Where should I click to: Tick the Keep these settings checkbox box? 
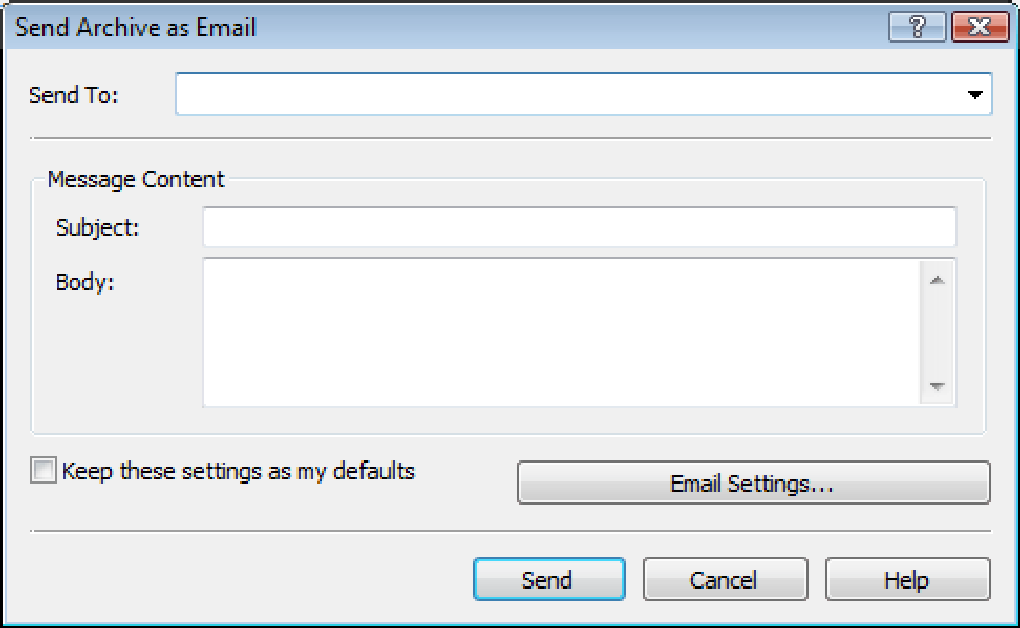tap(43, 471)
